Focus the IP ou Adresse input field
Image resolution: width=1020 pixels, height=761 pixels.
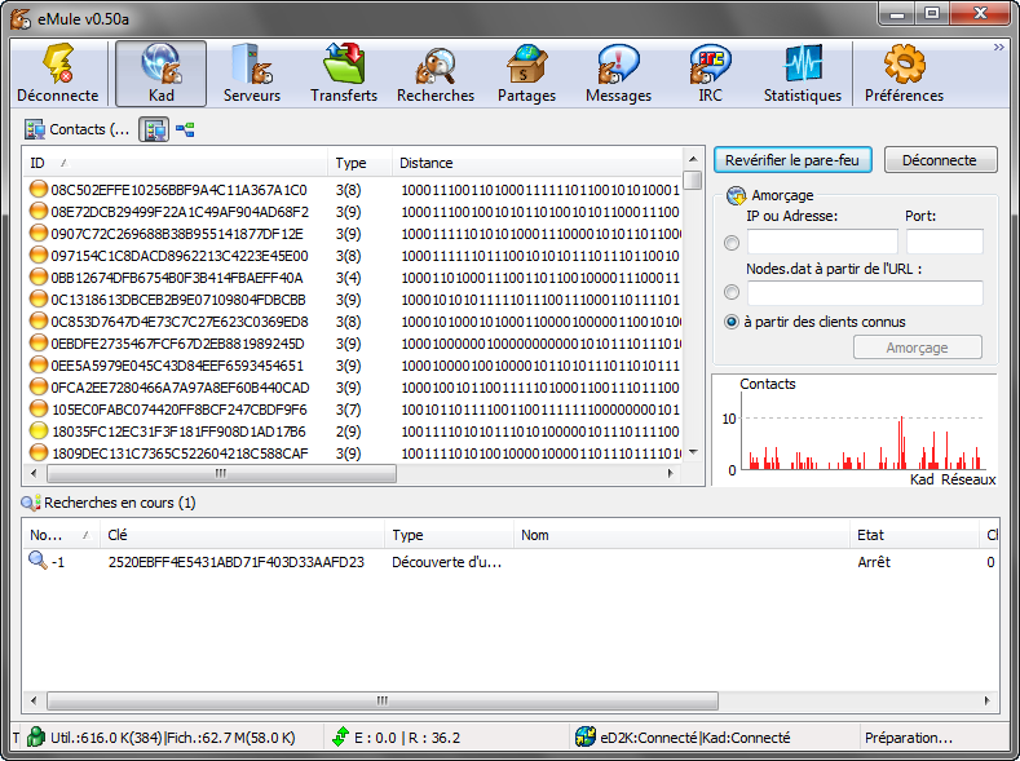(x=822, y=241)
